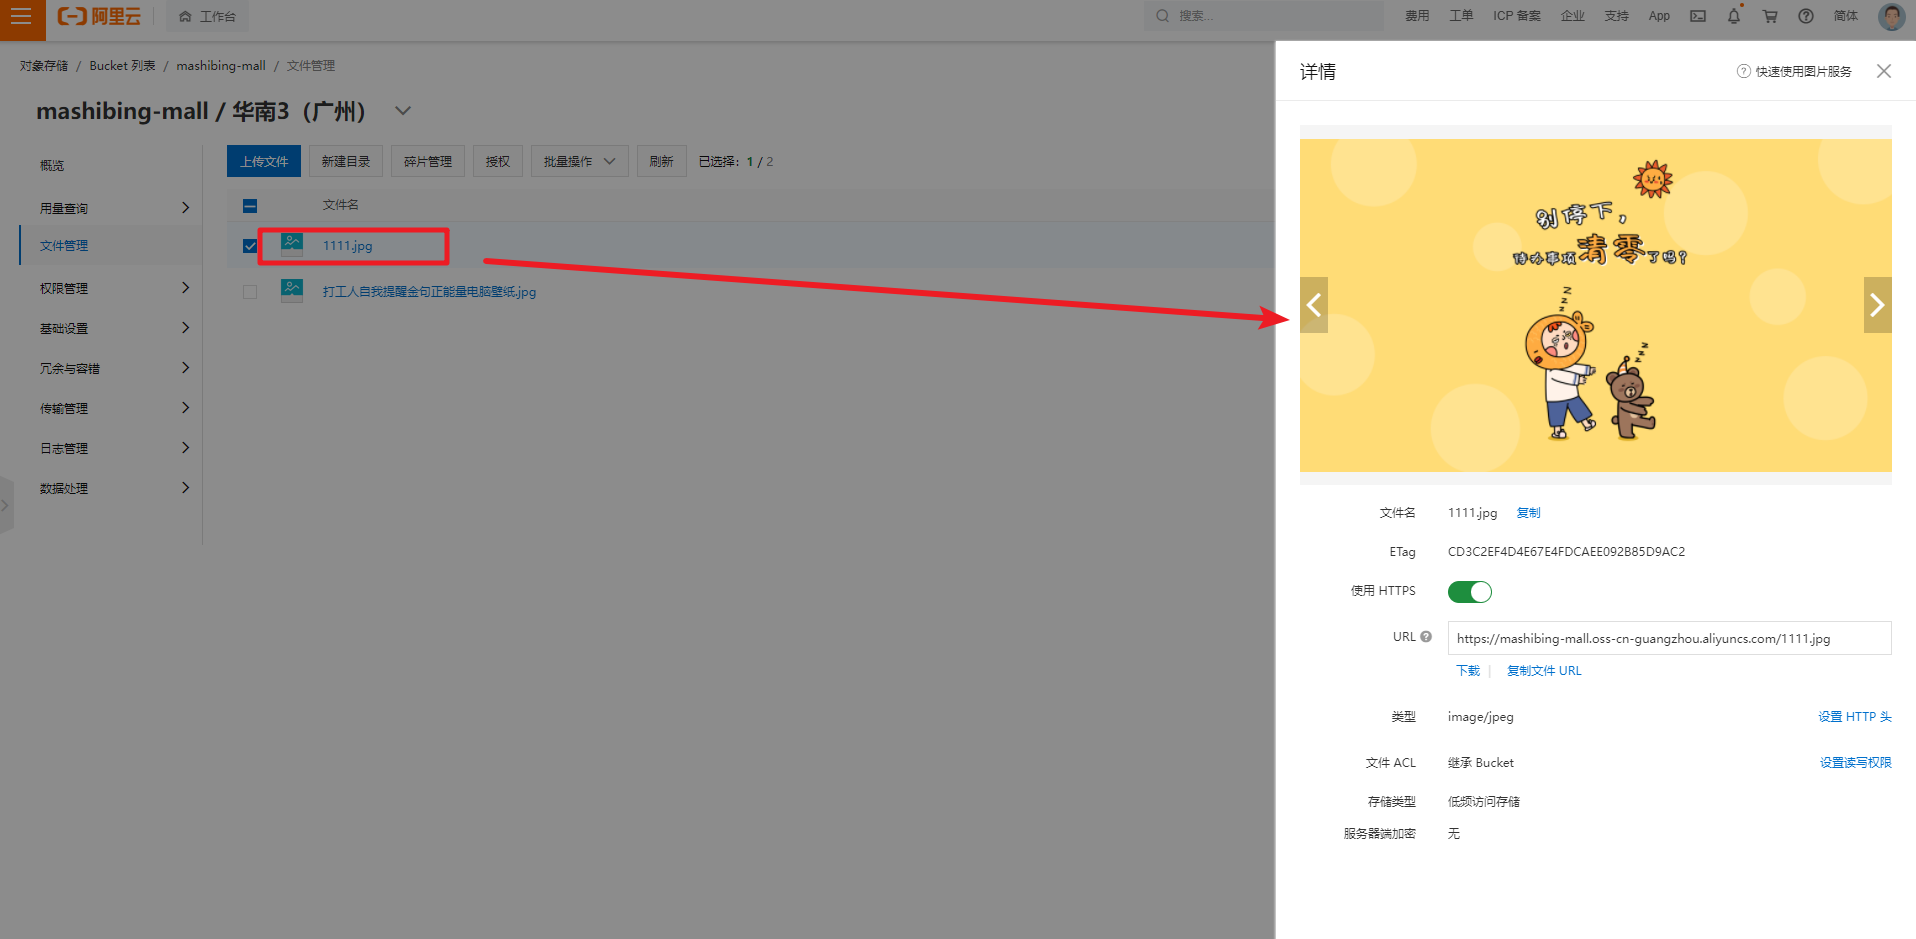This screenshot has width=1916, height=939.
Task: Click the file URL input field
Action: pos(1670,638)
